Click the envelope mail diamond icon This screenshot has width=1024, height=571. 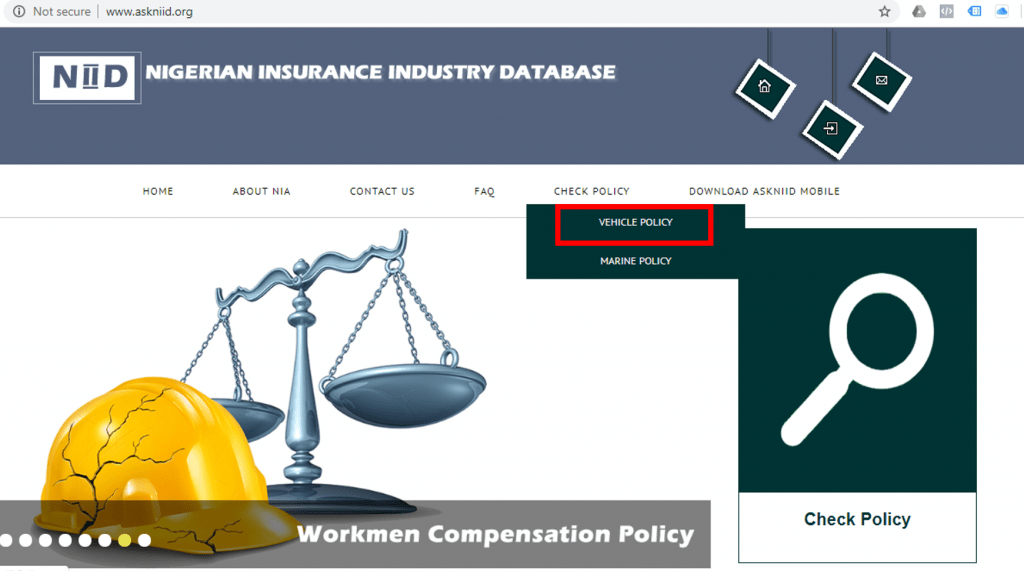882,81
